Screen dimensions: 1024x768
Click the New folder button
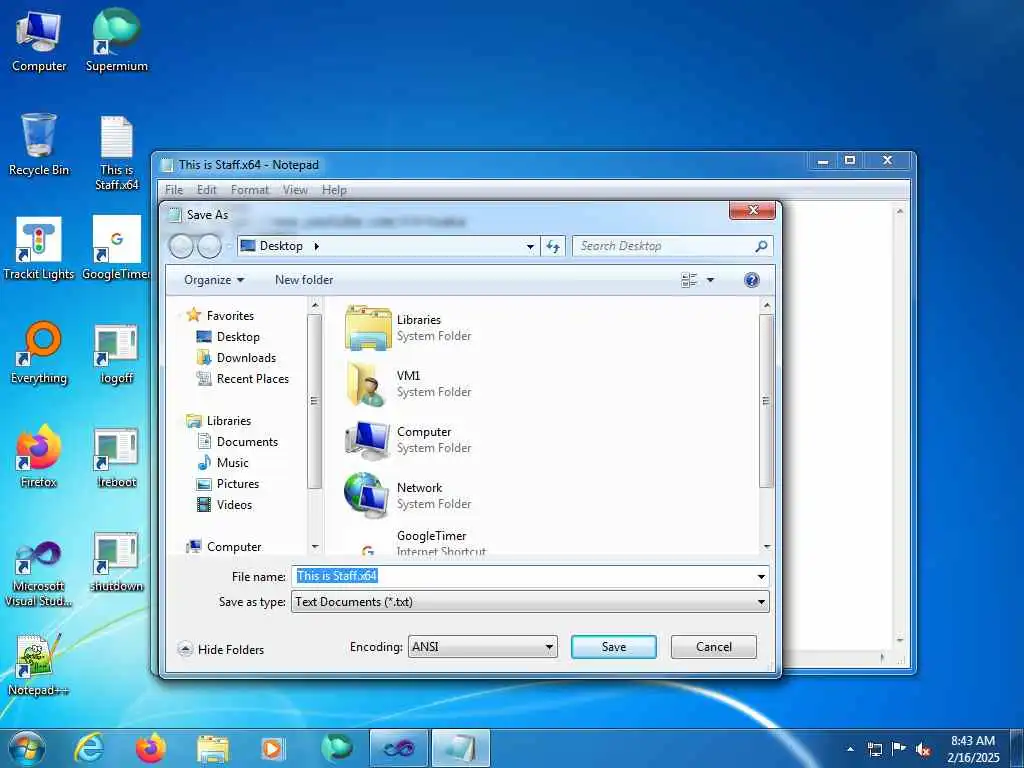pos(304,280)
